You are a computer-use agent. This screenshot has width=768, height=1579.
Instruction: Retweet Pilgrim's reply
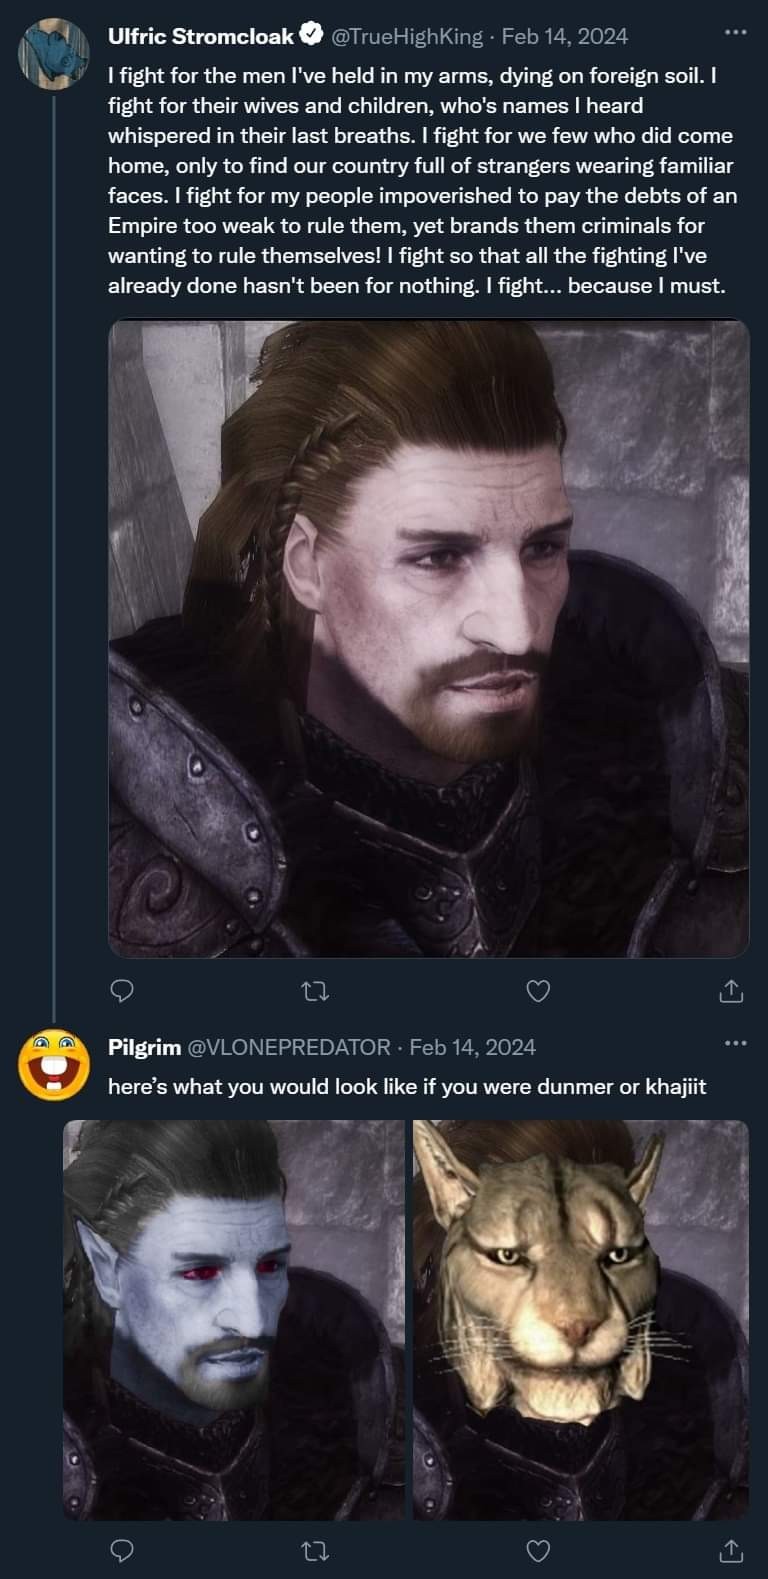click(x=316, y=1552)
